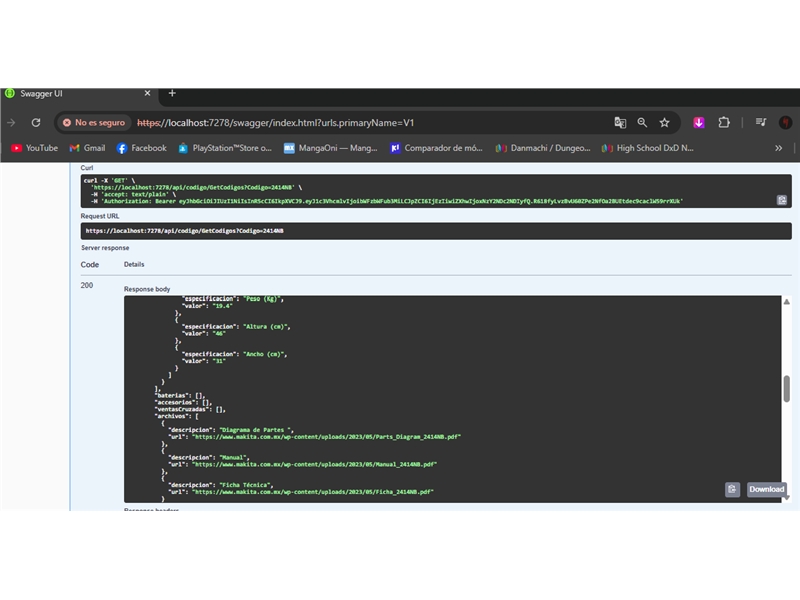Click the response body vertical scrollbar thumb
The image size is (800, 600).
[x=786, y=388]
